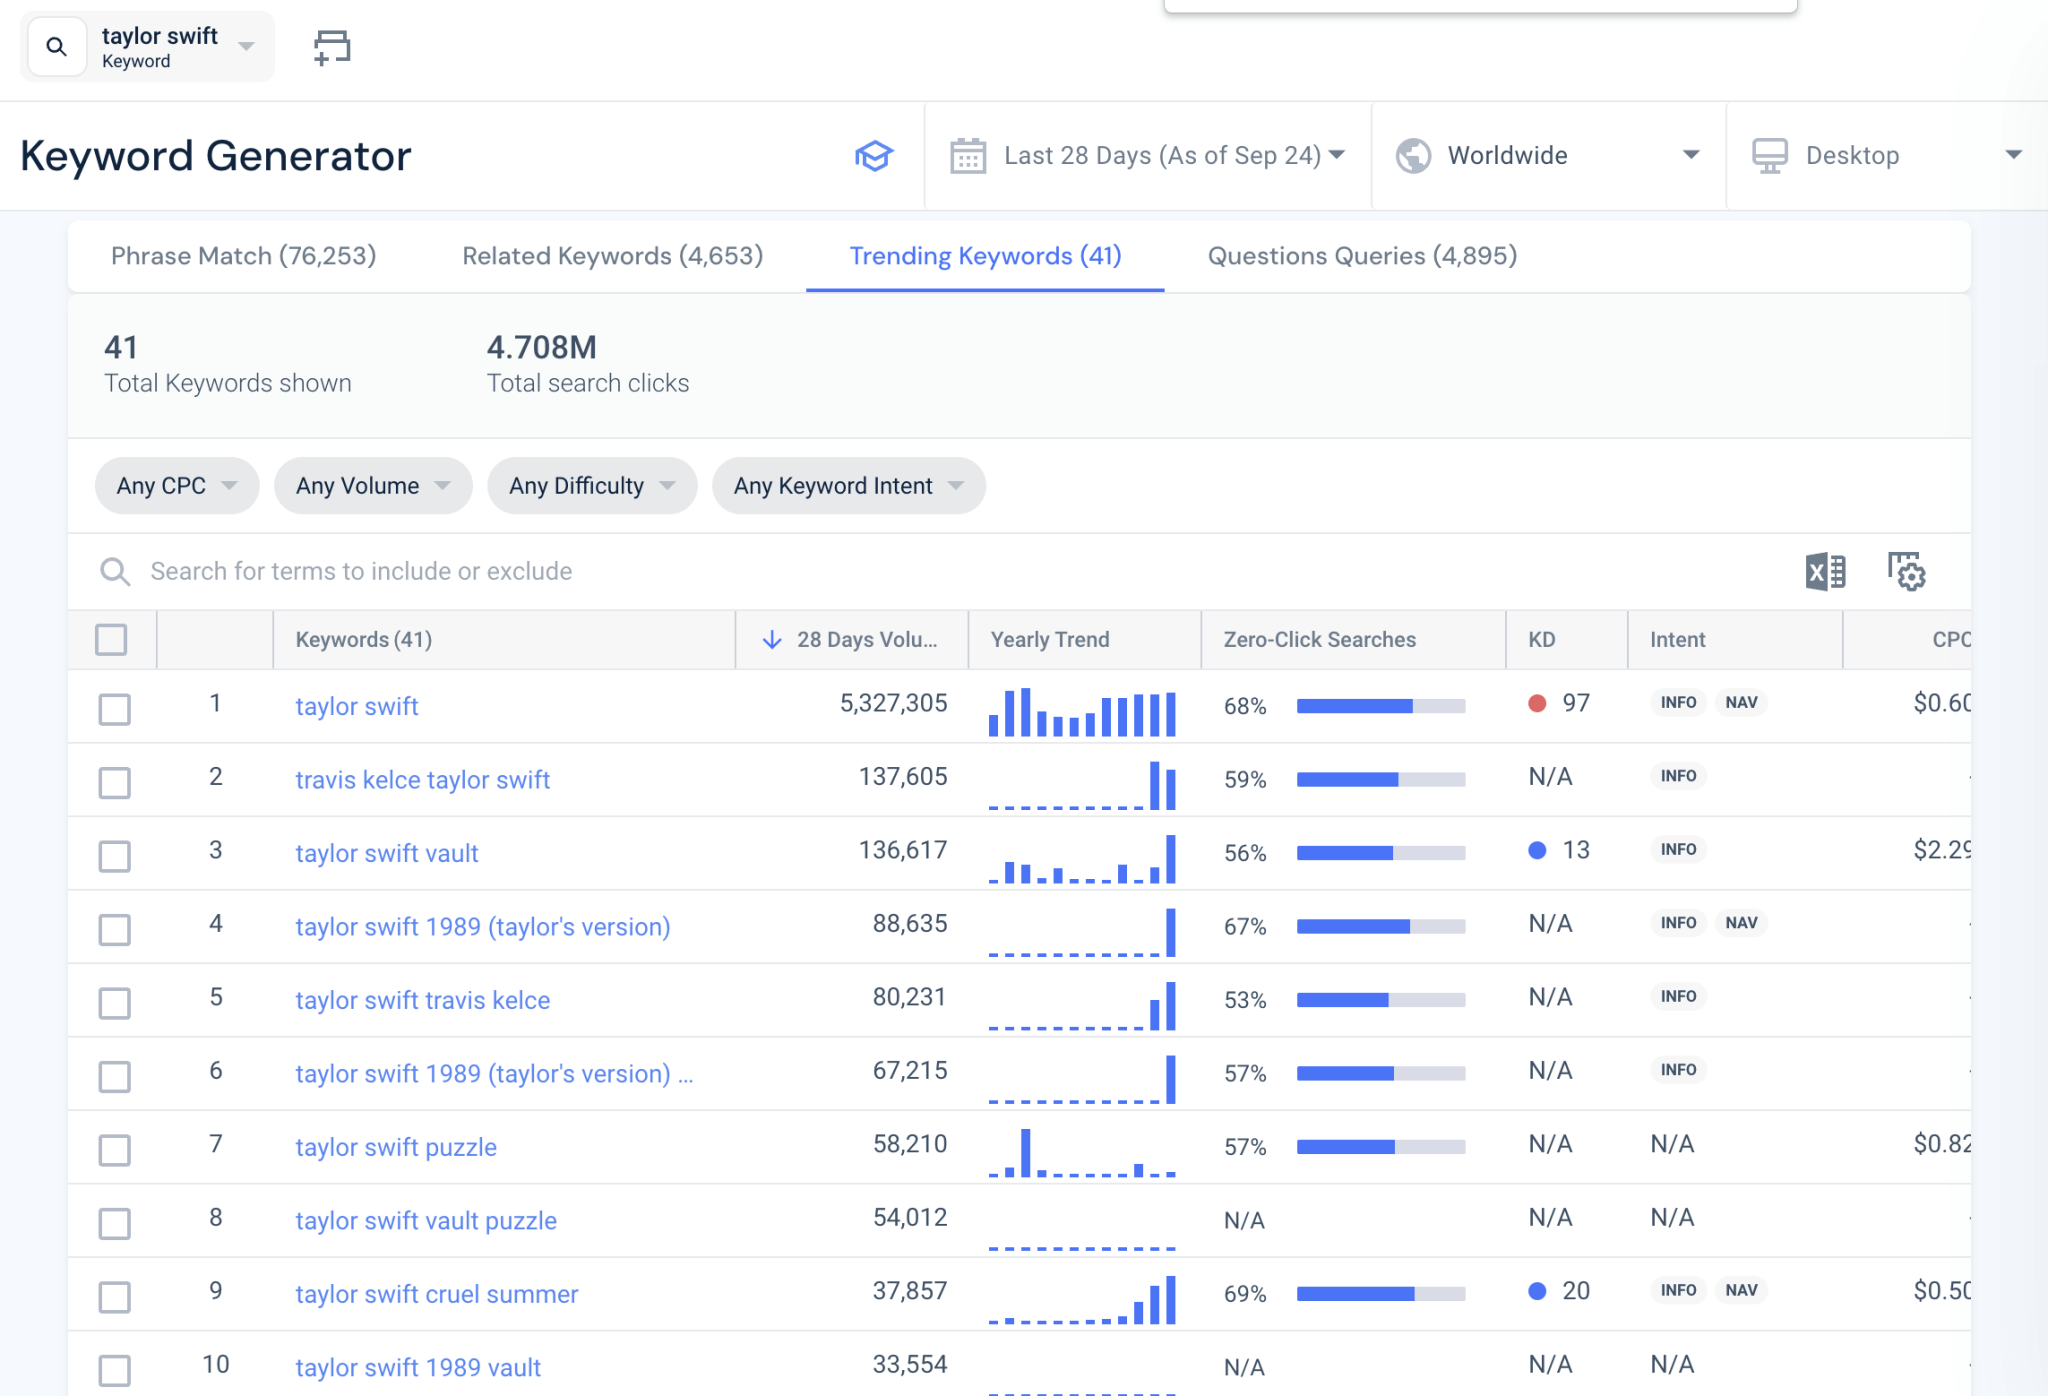Open the compare keyword icon at top
The height and width of the screenshot is (1396, 2048).
[332, 47]
